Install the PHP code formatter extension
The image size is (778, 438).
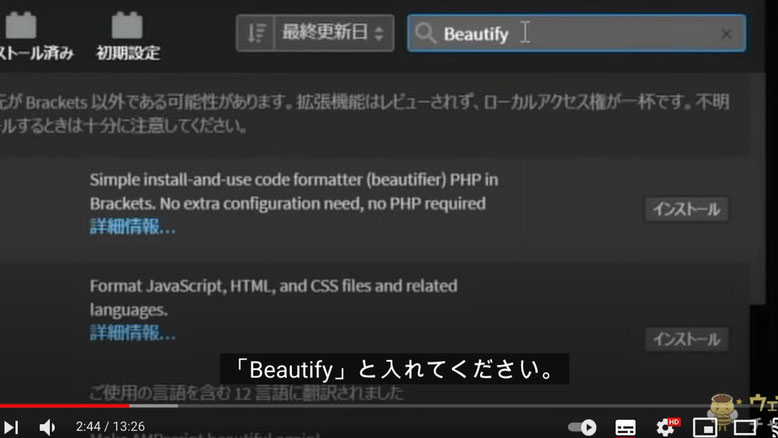tap(686, 209)
